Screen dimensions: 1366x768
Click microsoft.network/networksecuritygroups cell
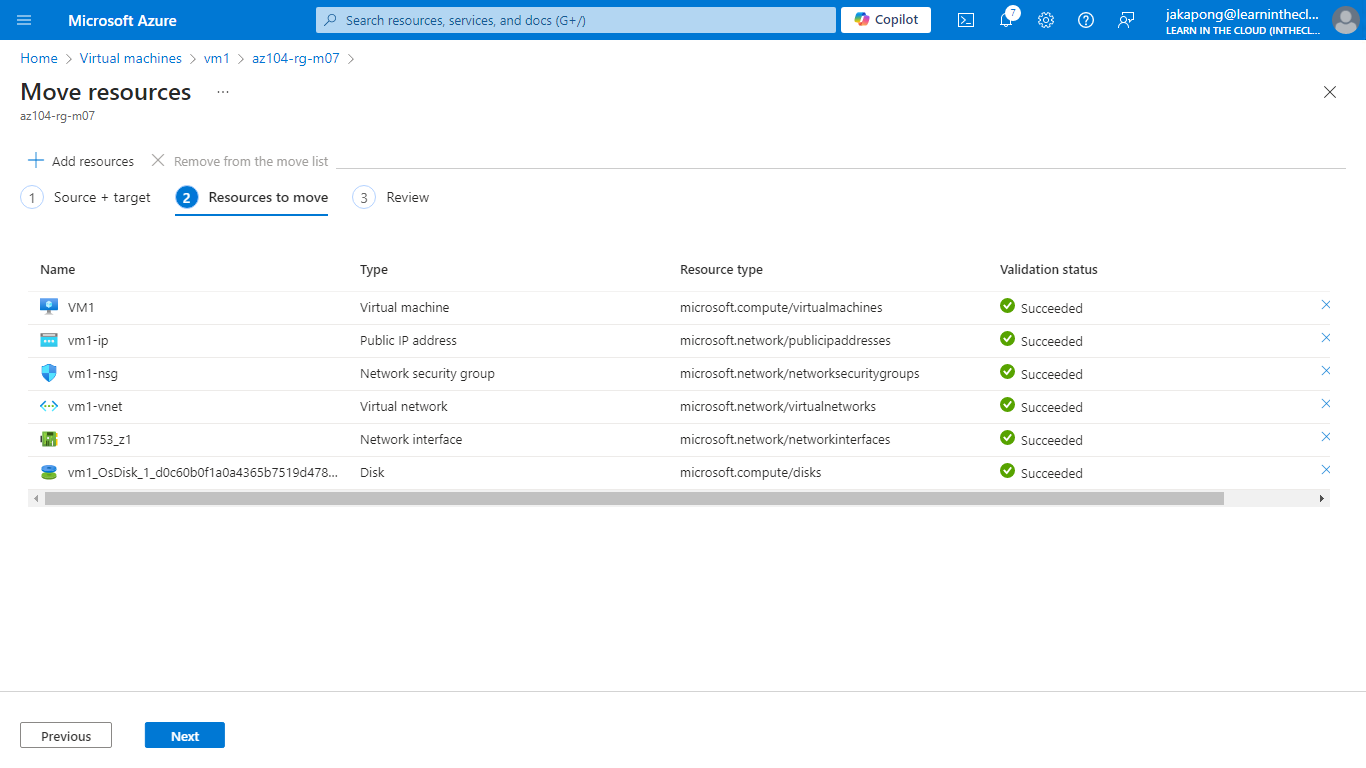tap(800, 374)
